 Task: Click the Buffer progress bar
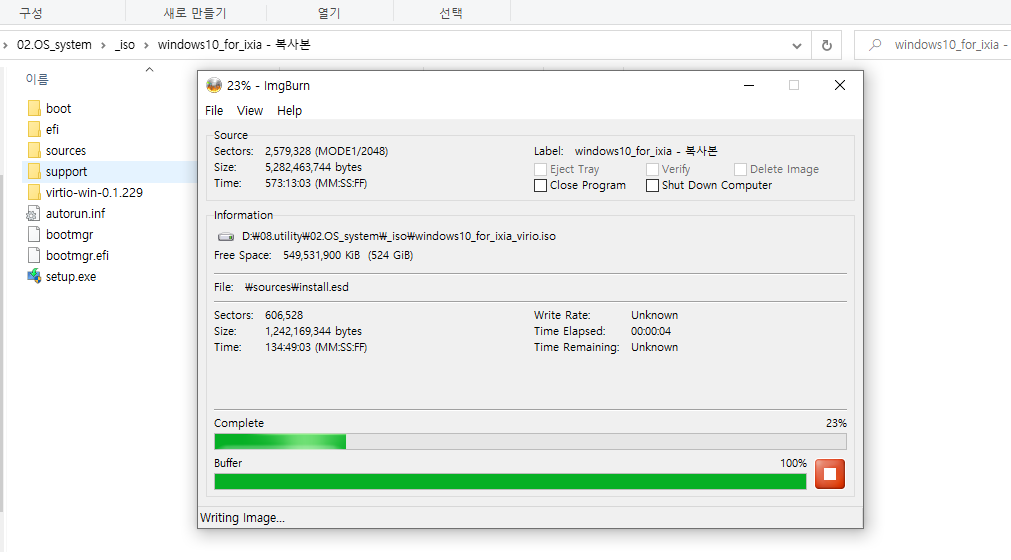[510, 481]
